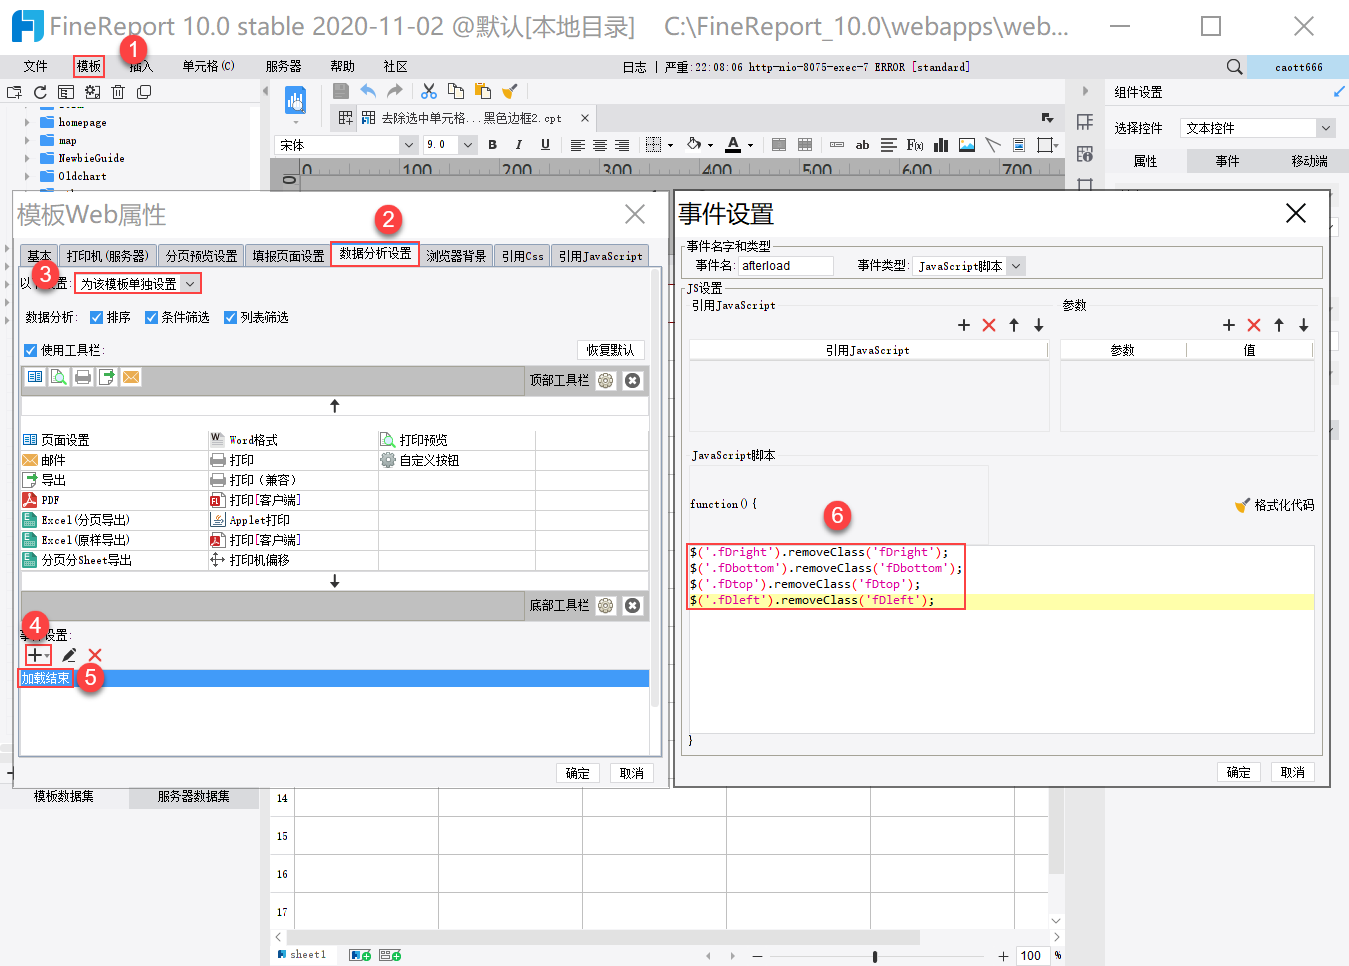
Task: Insert a formula with the F(x) icon
Action: [x=915, y=145]
